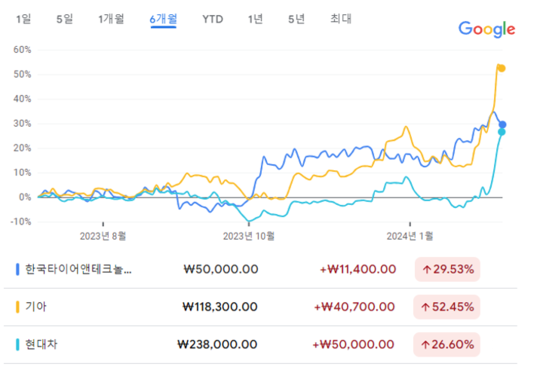Viewport: 540px width, 376px height.
Task: Switch chart to YTD range
Action: pyautogui.click(x=212, y=19)
